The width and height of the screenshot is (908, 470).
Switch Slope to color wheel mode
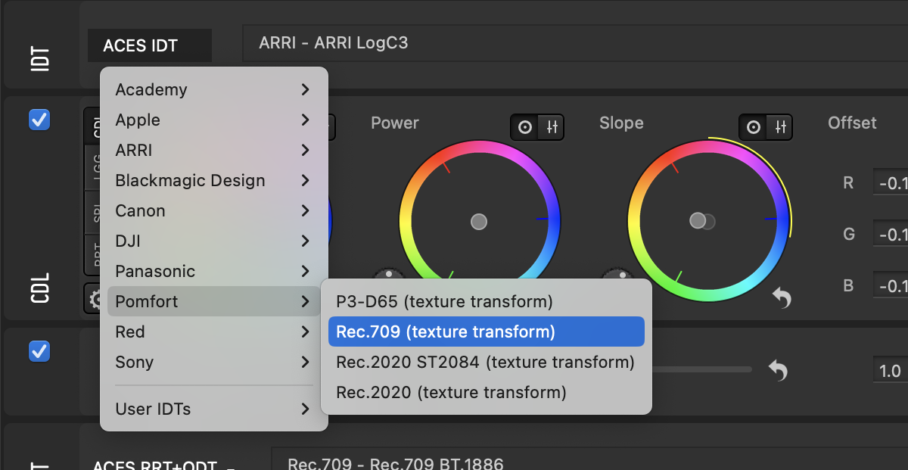click(753, 127)
